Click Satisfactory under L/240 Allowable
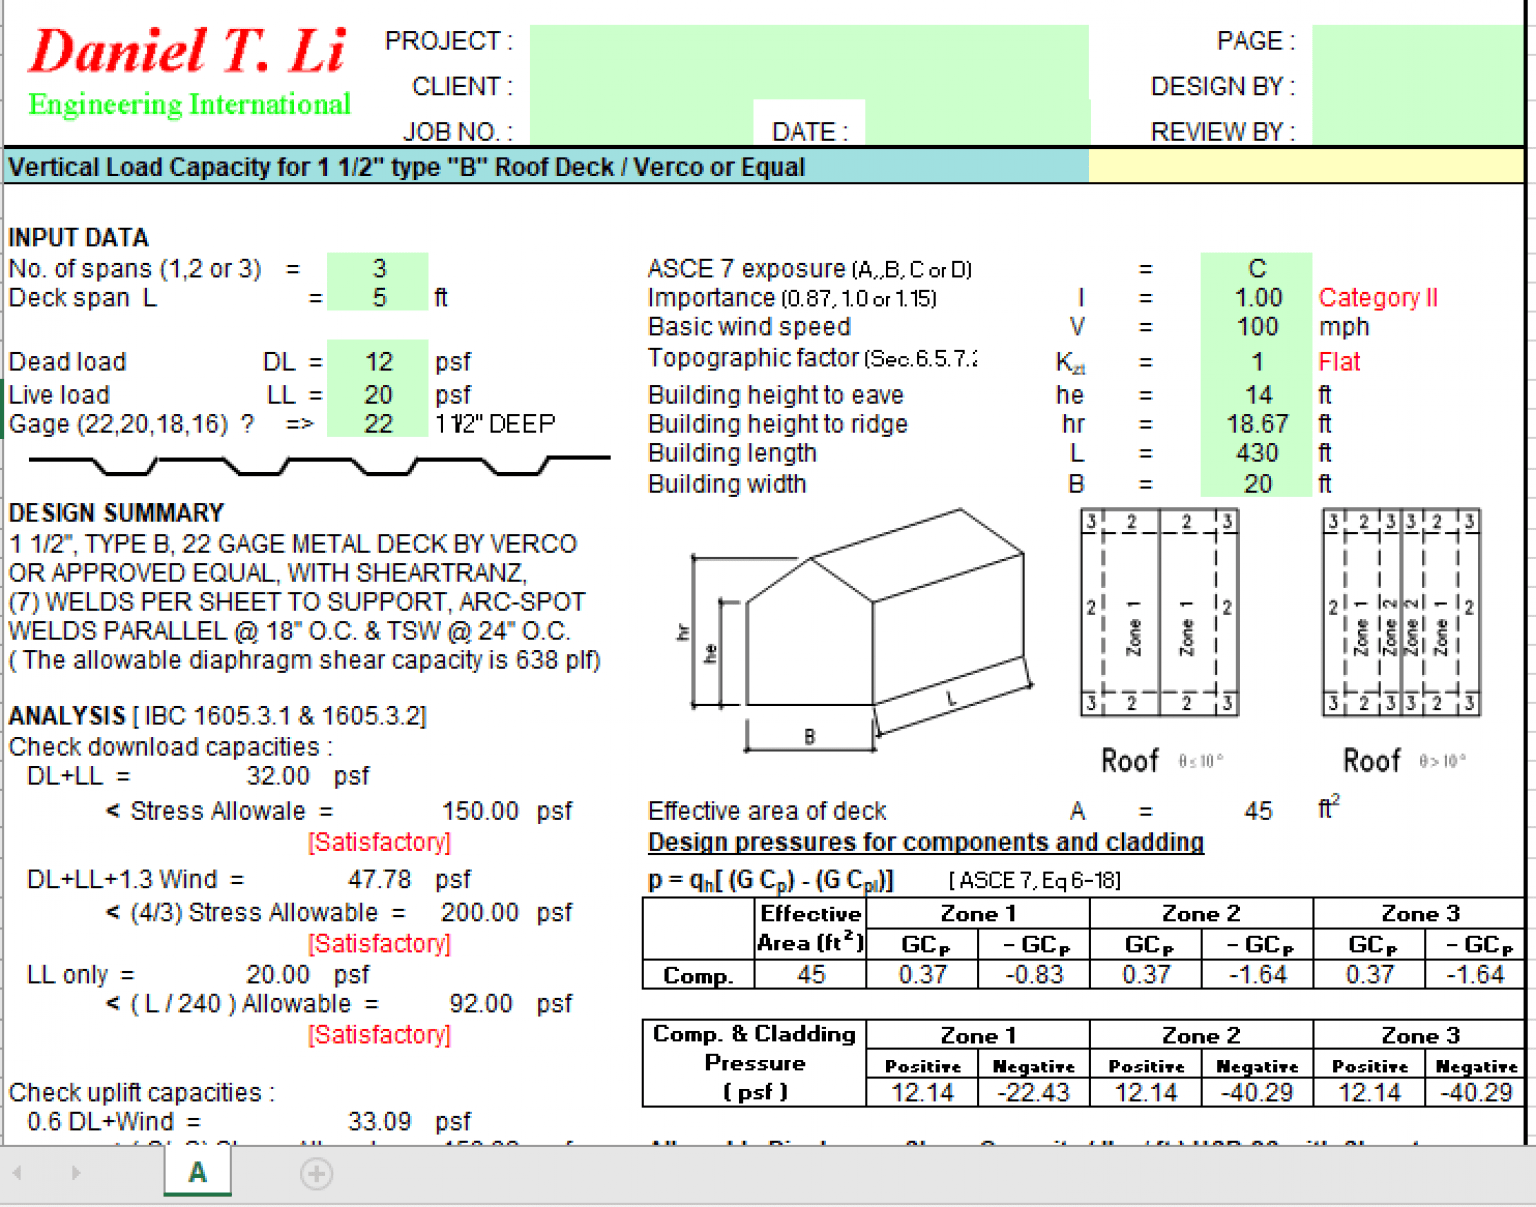The width and height of the screenshot is (1536, 1207). click(379, 1034)
